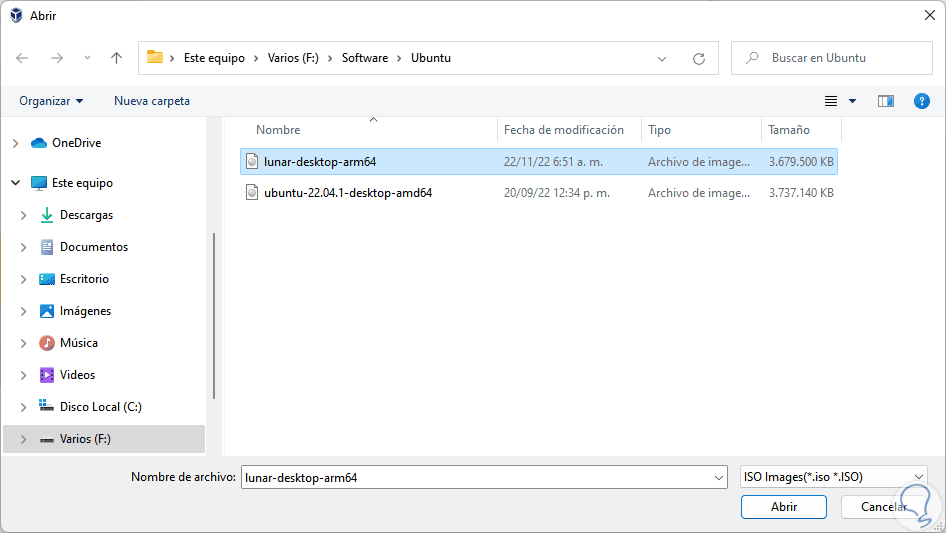Open help with the question mark icon
This screenshot has width=946, height=533.
[x=922, y=101]
